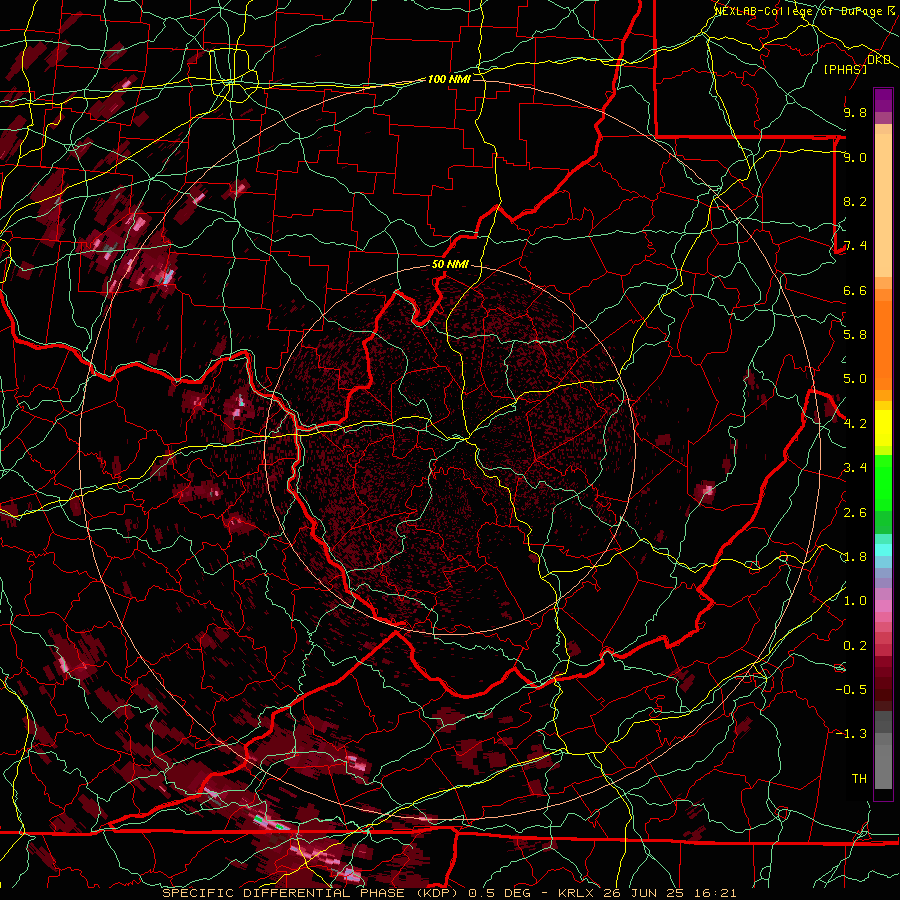Click the 6.6 value on the color scale
900x900 pixels.
[855, 290]
